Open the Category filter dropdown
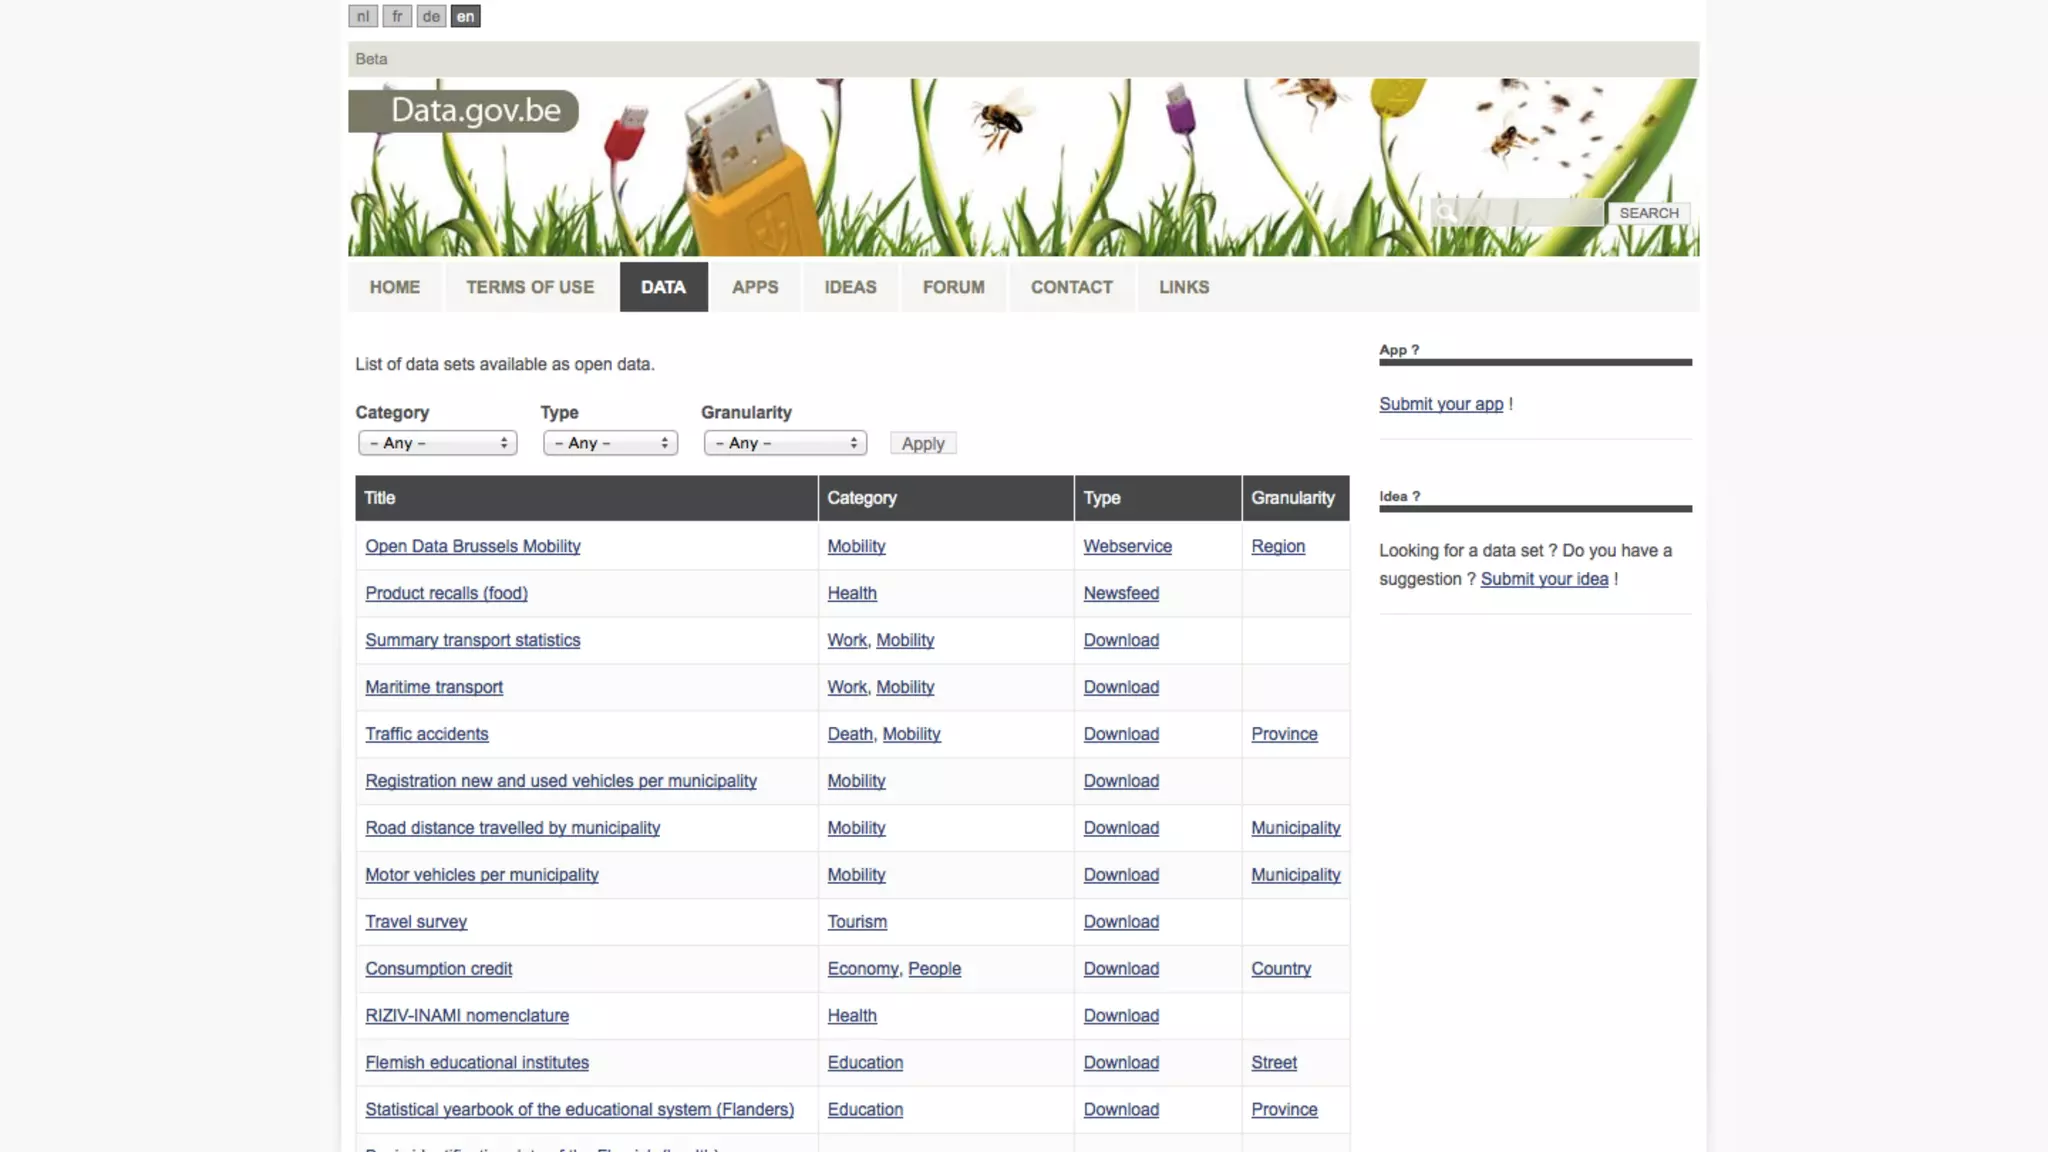The width and height of the screenshot is (2048, 1152). tap(438, 443)
